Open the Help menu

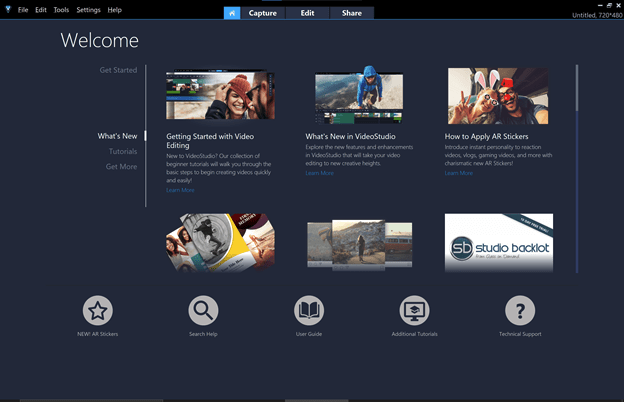[114, 10]
